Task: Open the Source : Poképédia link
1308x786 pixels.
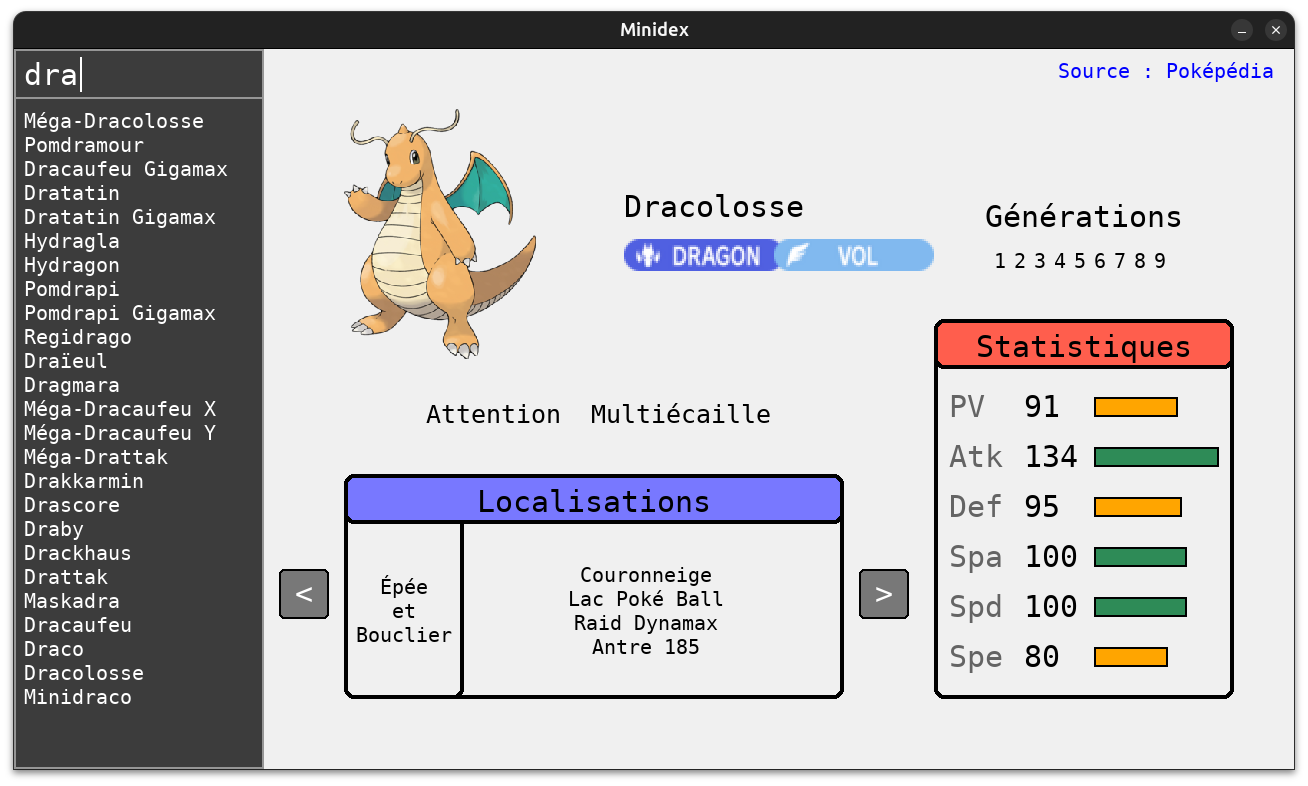Action: [x=1166, y=71]
